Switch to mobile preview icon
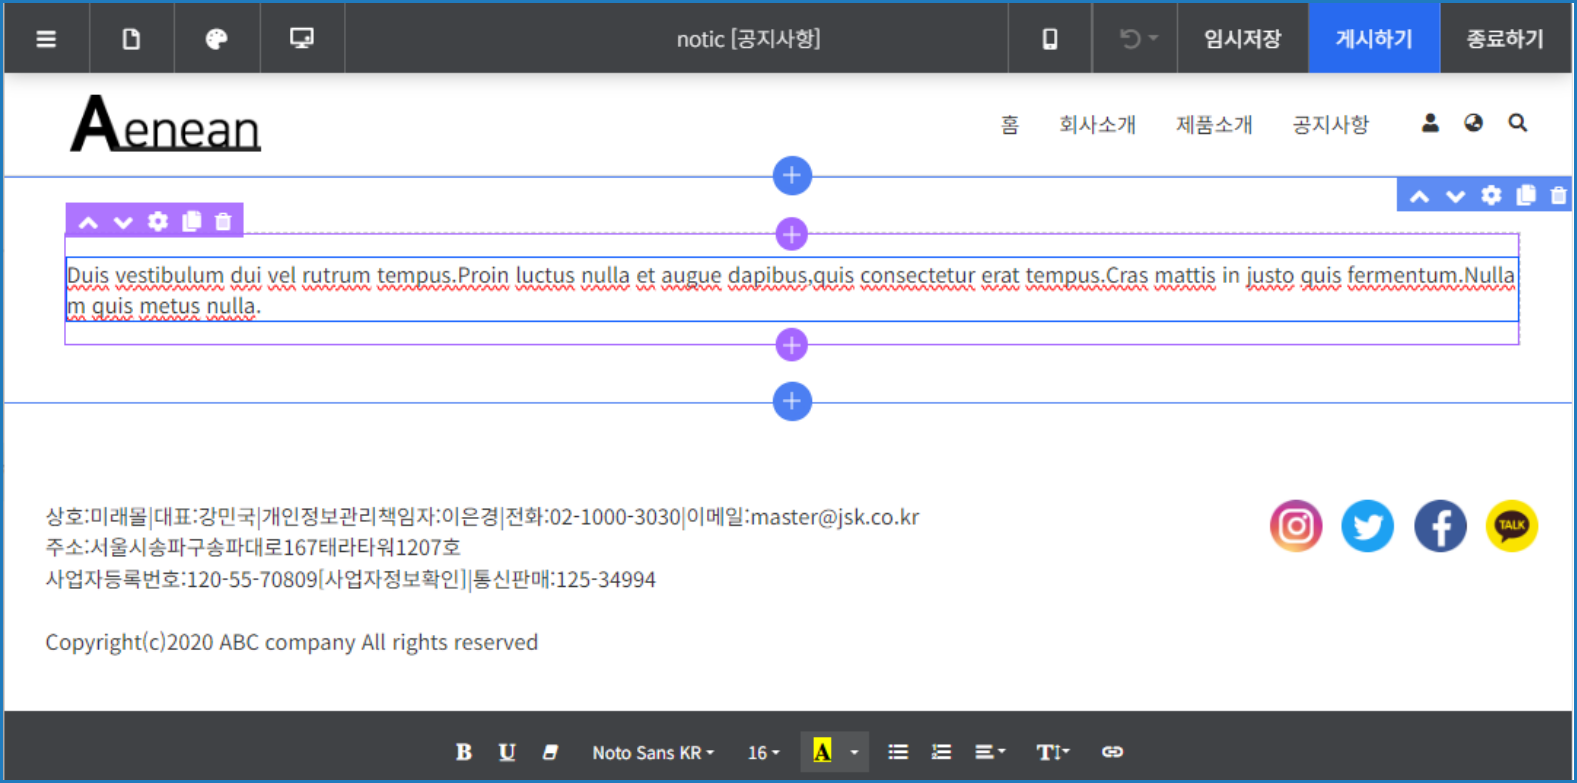 [x=1049, y=39]
